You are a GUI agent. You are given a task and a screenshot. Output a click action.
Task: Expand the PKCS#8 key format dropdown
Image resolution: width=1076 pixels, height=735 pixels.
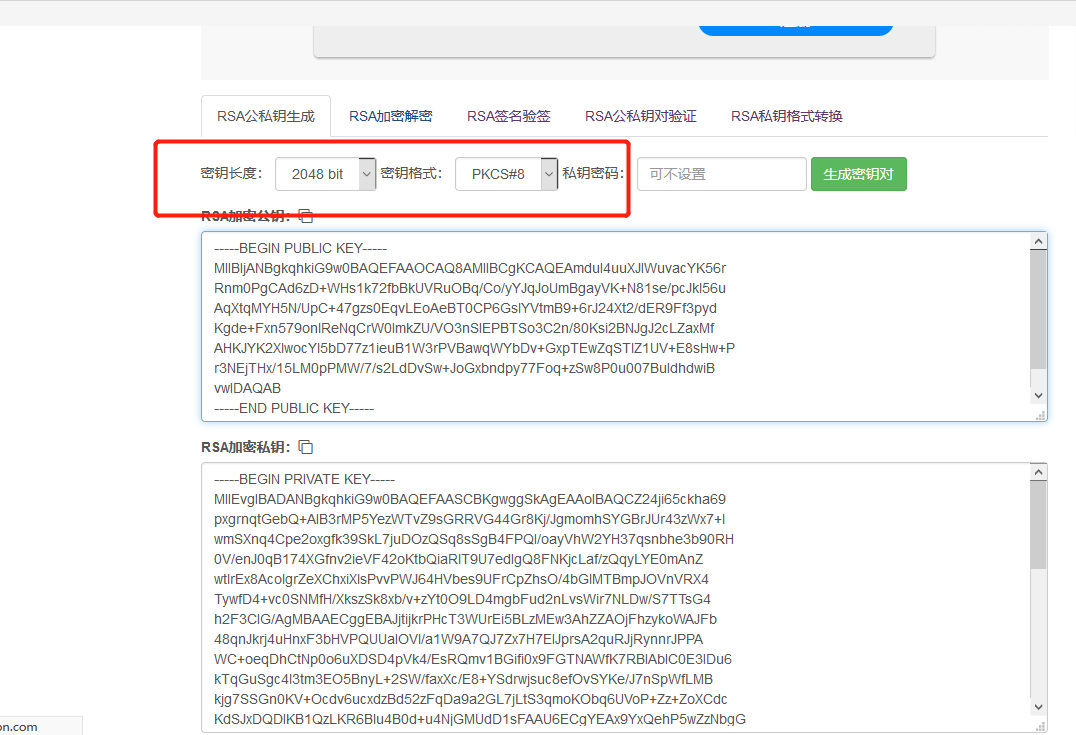click(x=506, y=174)
